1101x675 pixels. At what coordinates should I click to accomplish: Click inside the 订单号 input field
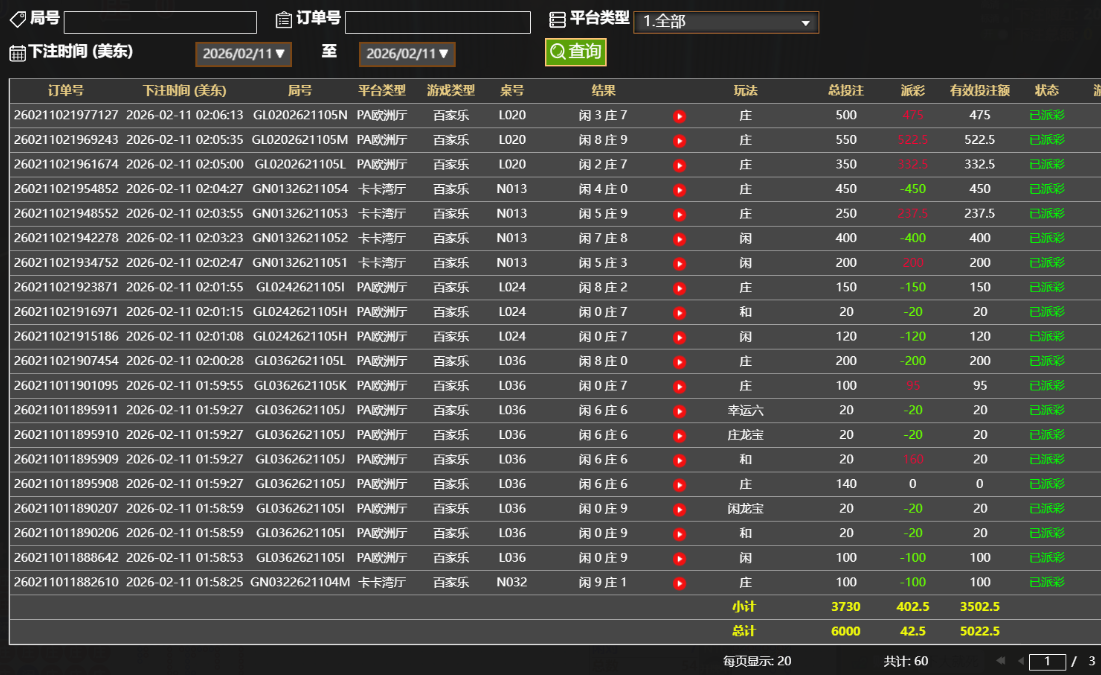(438, 20)
